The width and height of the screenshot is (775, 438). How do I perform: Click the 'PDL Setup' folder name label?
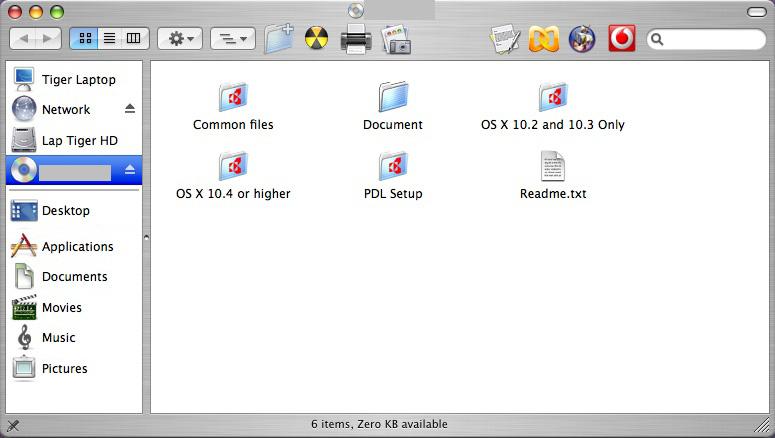393,193
